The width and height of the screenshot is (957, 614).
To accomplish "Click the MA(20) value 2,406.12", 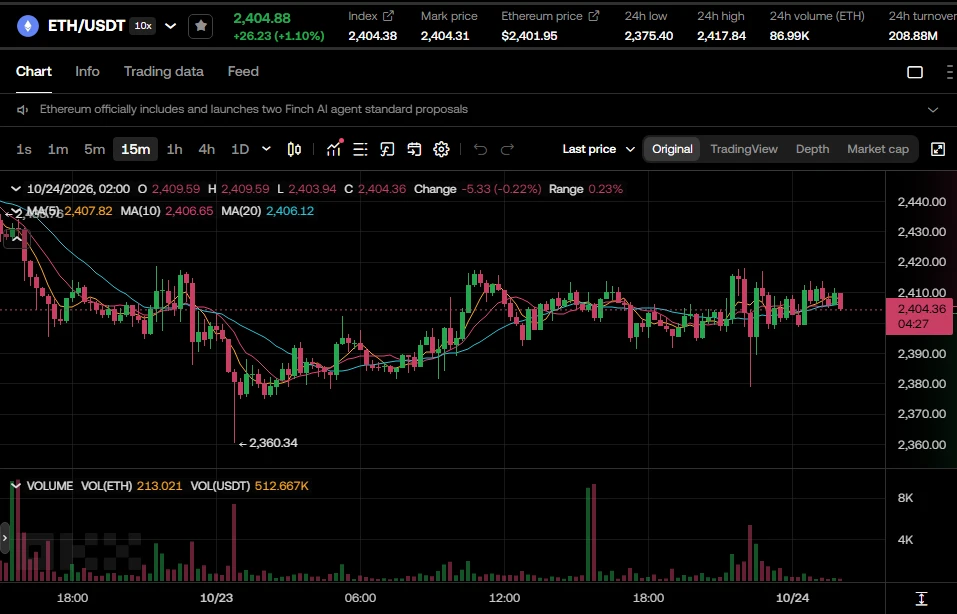I will (290, 211).
